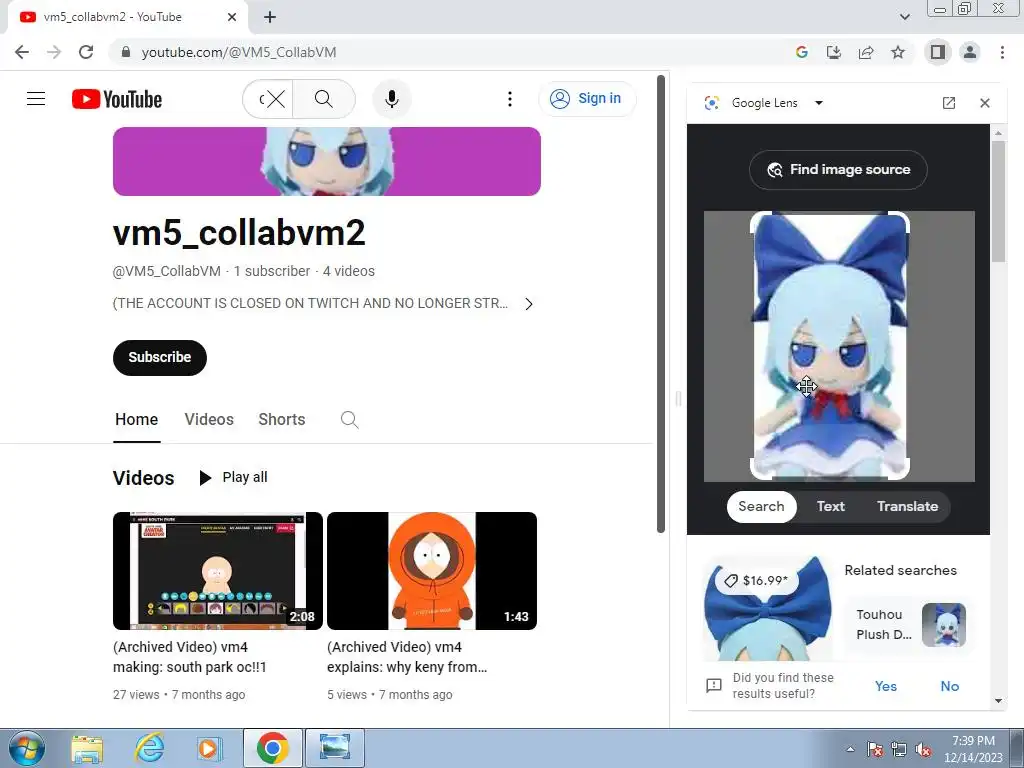Search within channel magnifier icon
The height and width of the screenshot is (768, 1024).
point(349,419)
